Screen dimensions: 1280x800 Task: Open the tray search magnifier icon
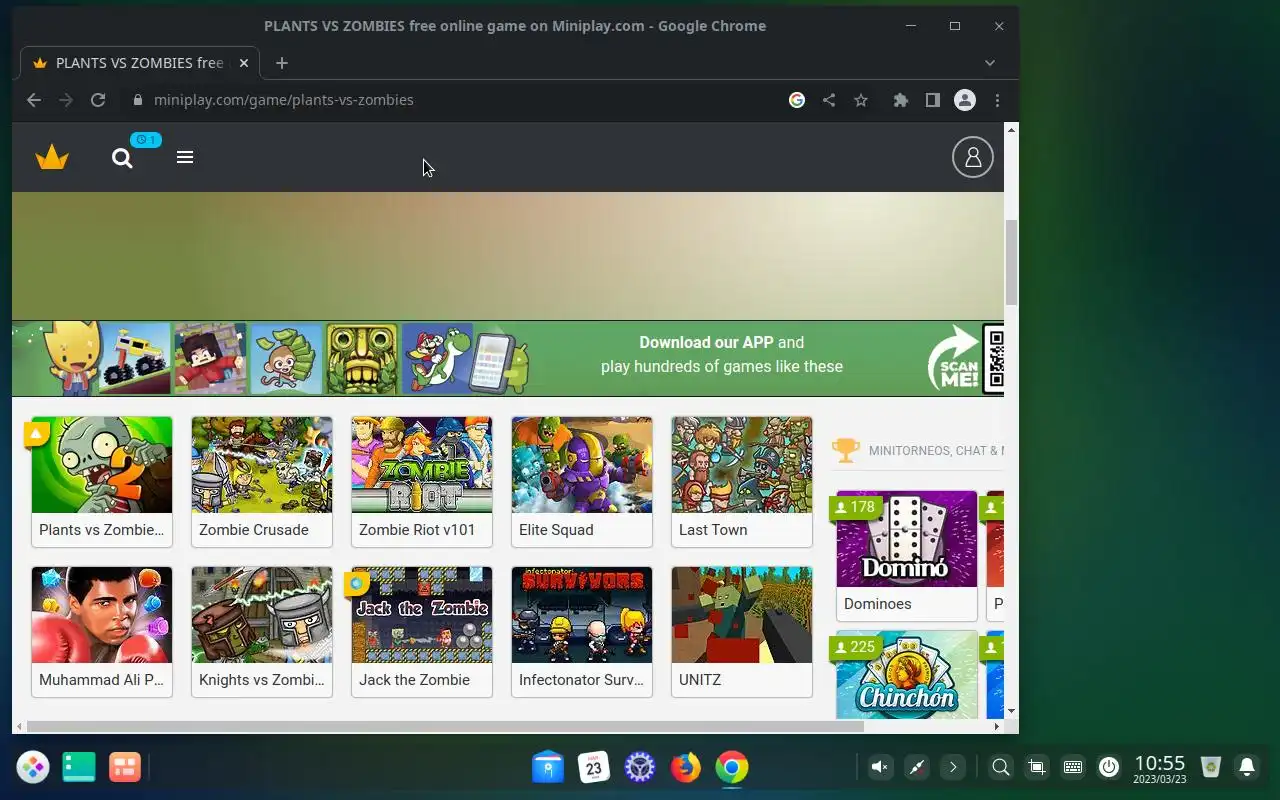click(x=1000, y=767)
